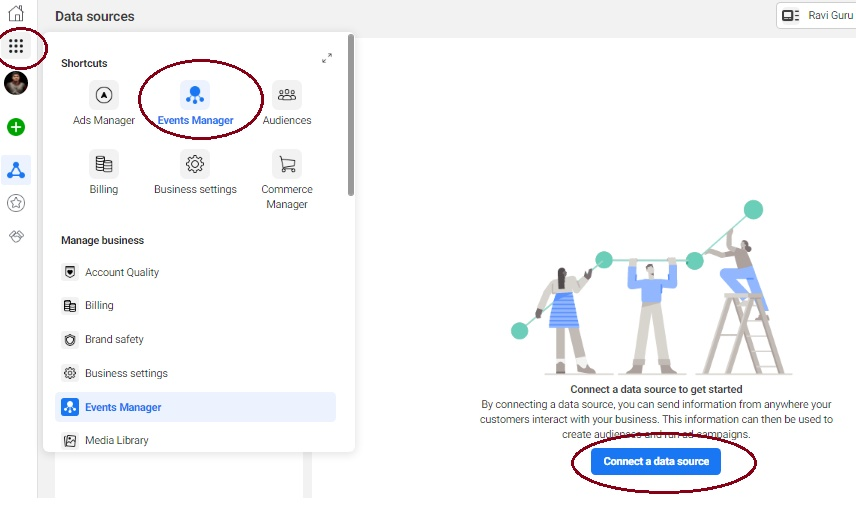Image resolution: width=856 pixels, height=509 pixels.
Task: Expand the tools menu panel
Action: tap(327, 58)
